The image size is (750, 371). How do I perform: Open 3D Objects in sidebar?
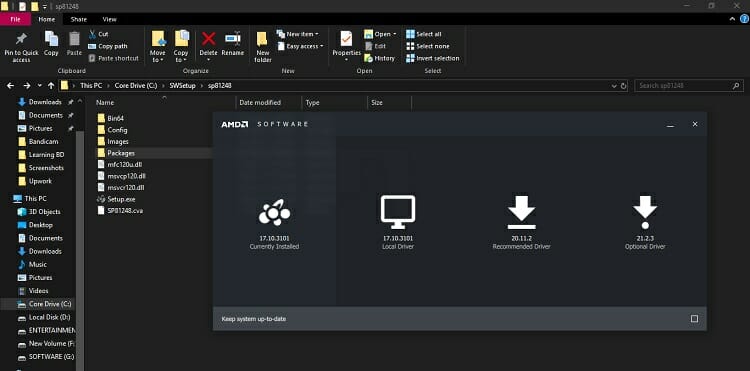click(44, 212)
